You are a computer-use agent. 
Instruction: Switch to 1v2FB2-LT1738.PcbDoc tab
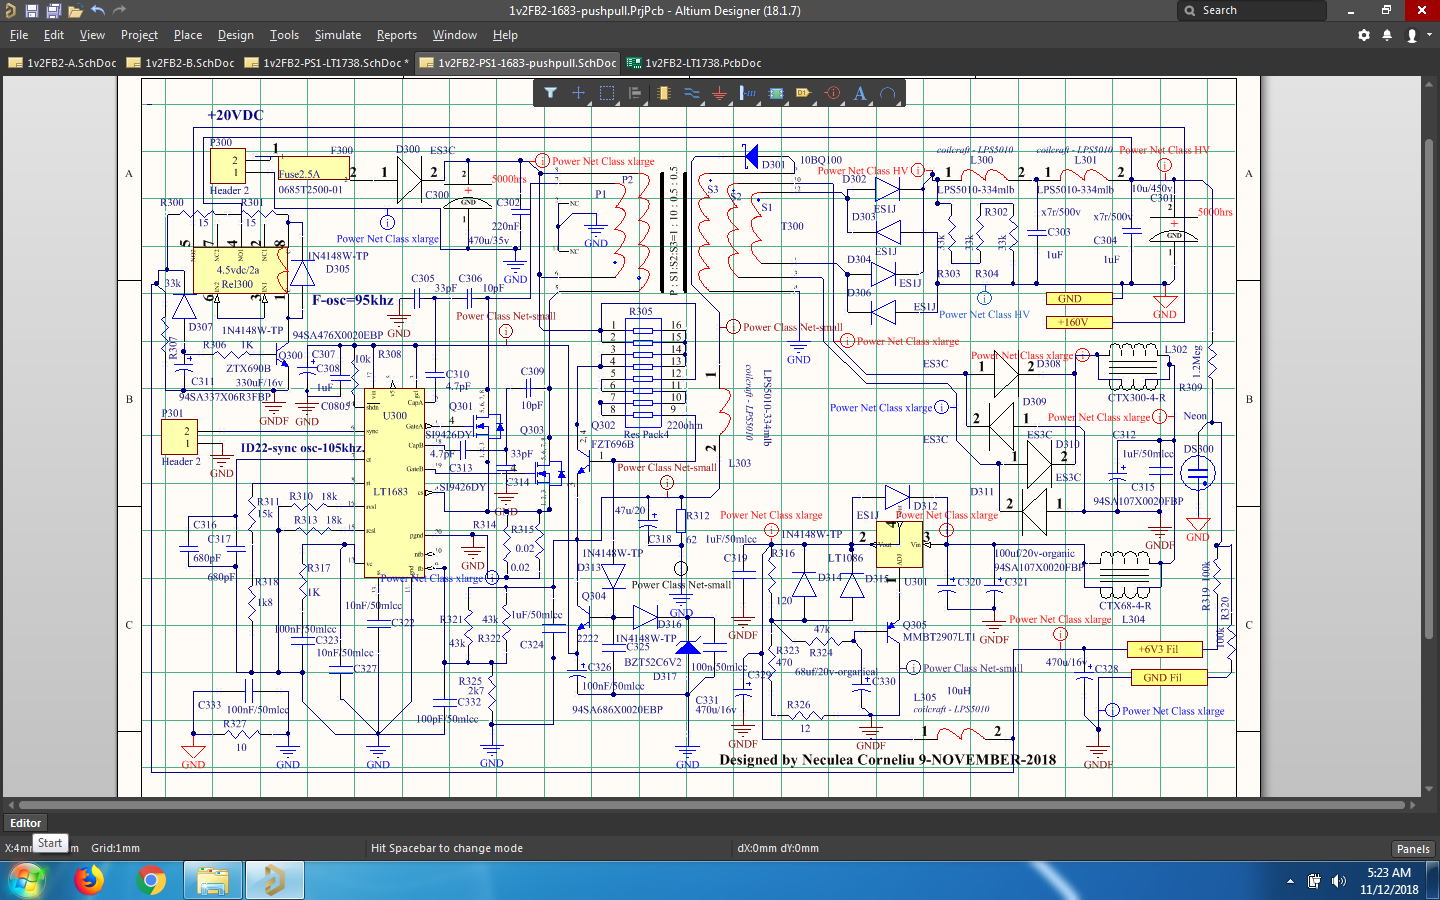(694, 63)
